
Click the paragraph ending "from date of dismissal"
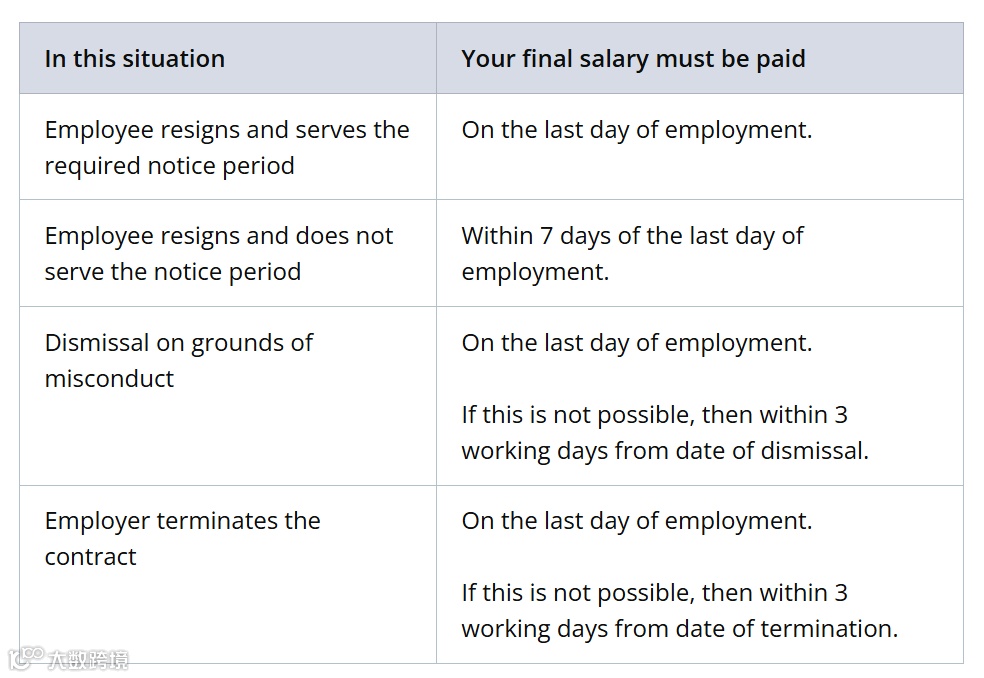click(665, 433)
